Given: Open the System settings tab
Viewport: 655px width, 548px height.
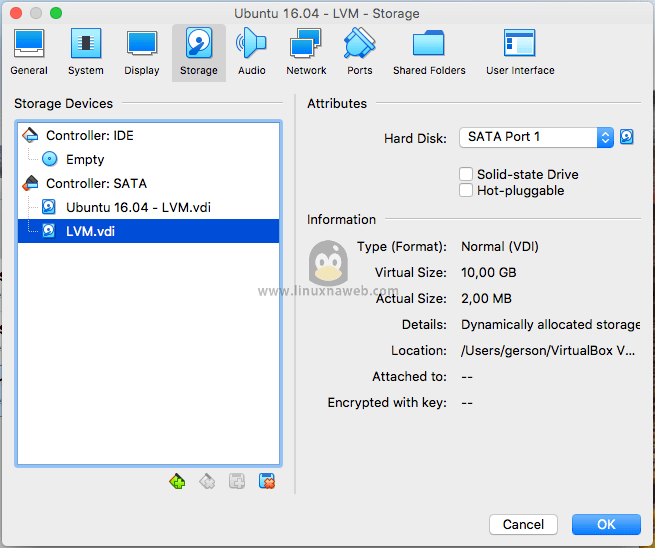Looking at the screenshot, I should [86, 53].
